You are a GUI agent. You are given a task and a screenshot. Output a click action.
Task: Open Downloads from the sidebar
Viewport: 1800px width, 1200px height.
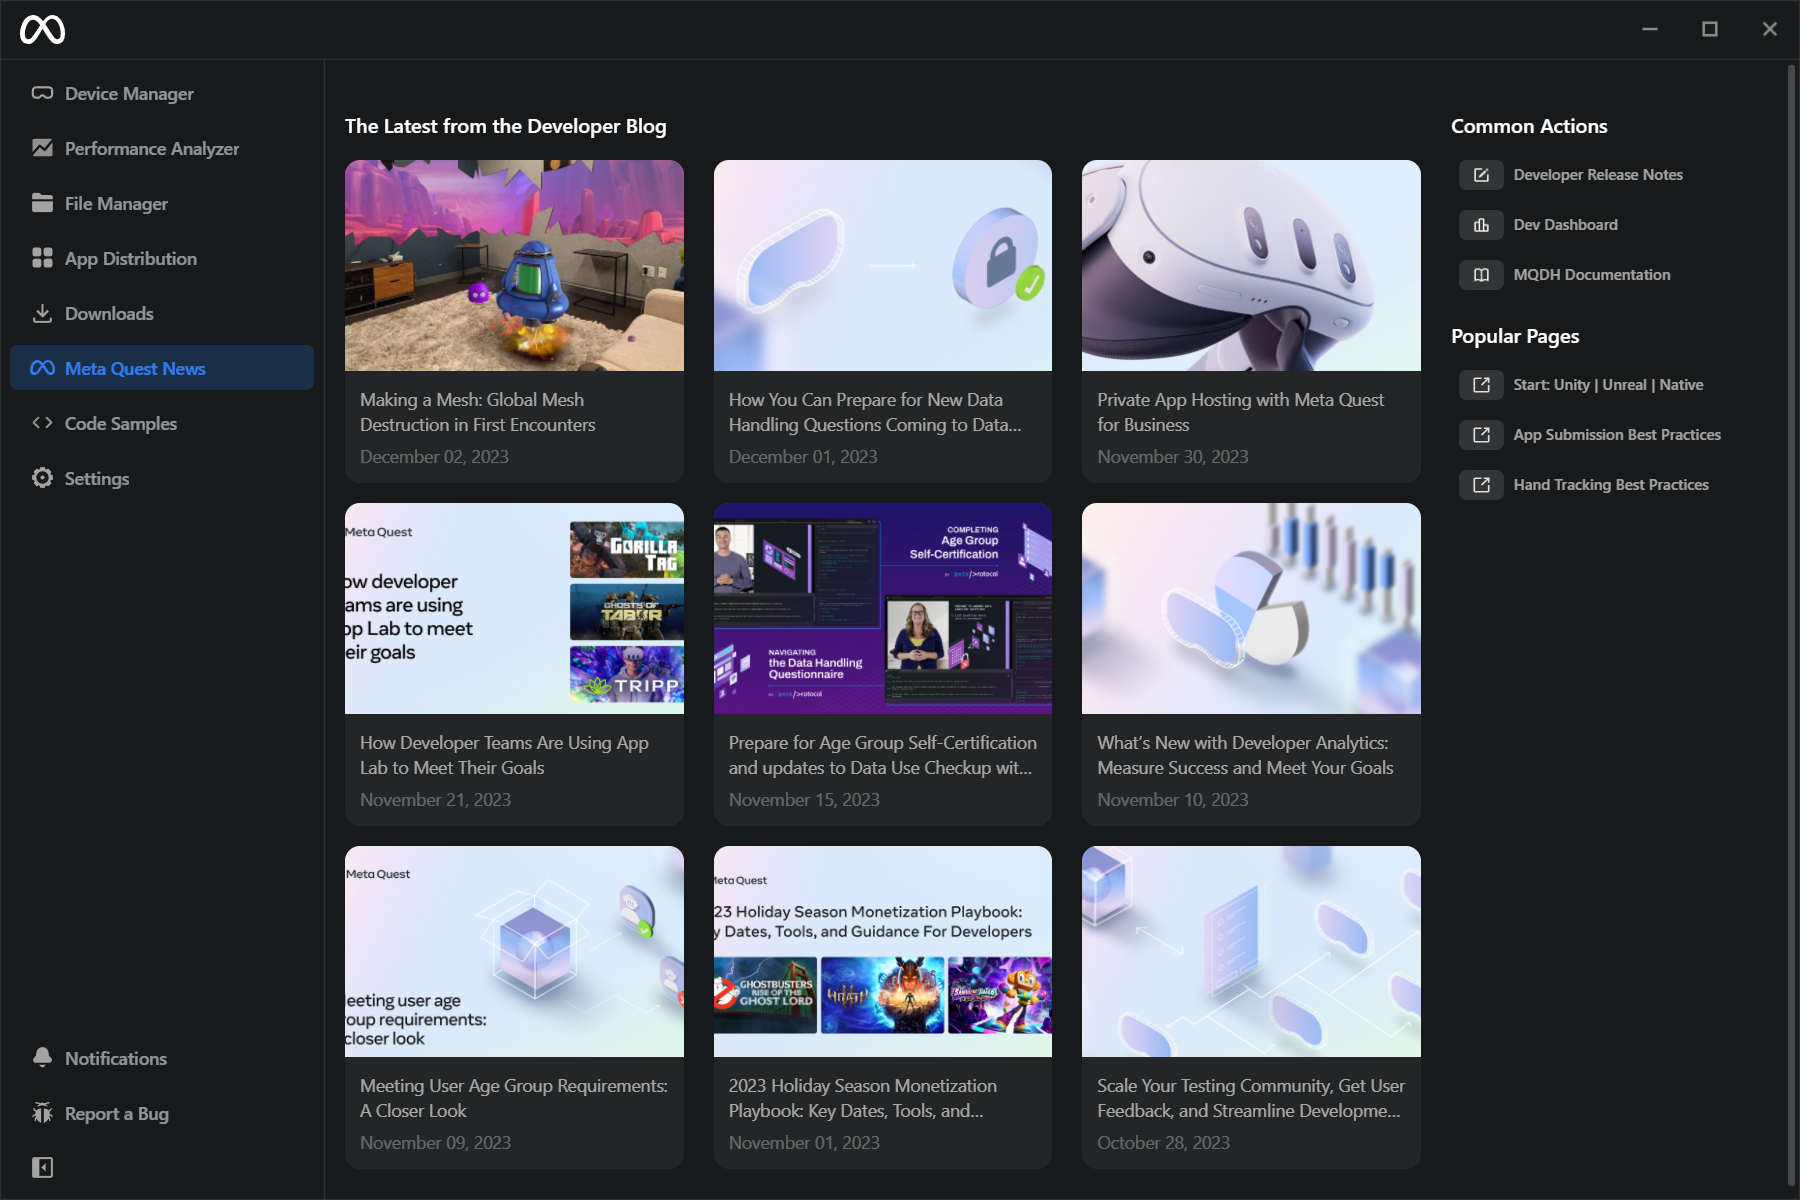point(42,313)
